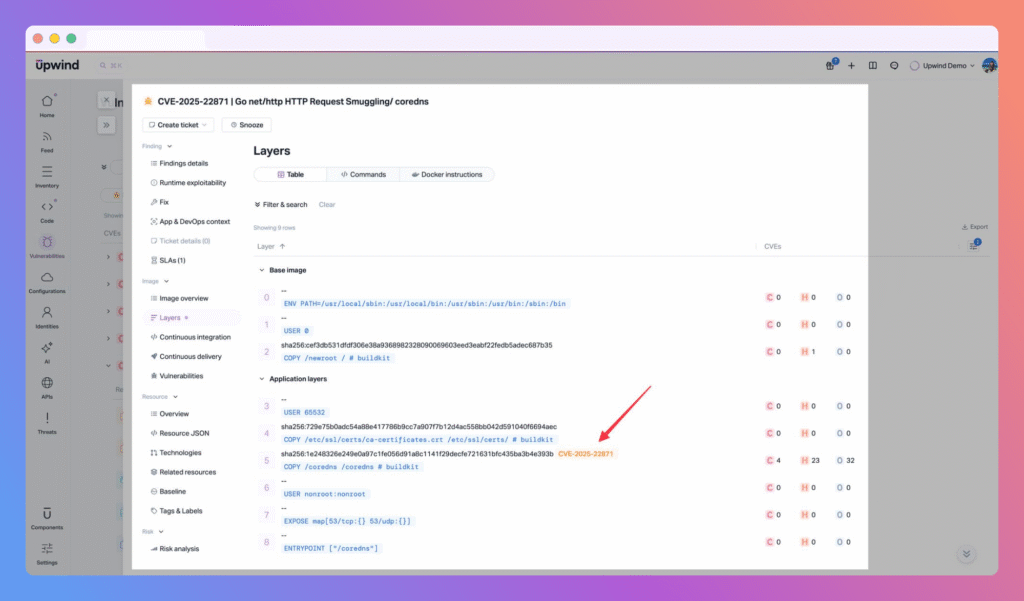Open Settings at sidebar bottom

pos(47,548)
